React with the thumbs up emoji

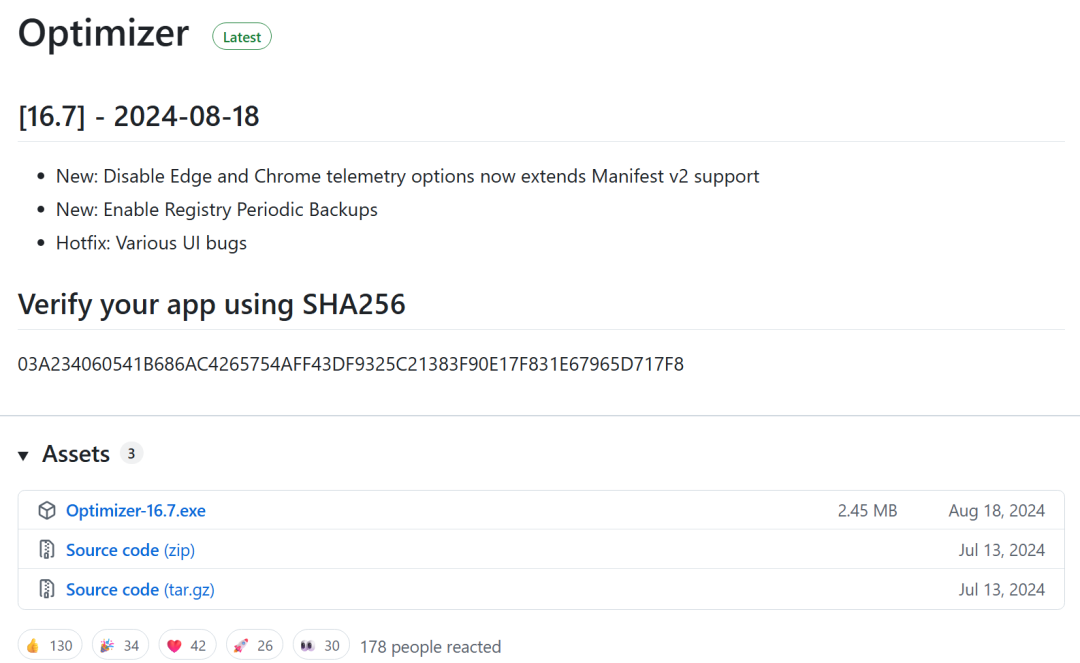(48, 646)
